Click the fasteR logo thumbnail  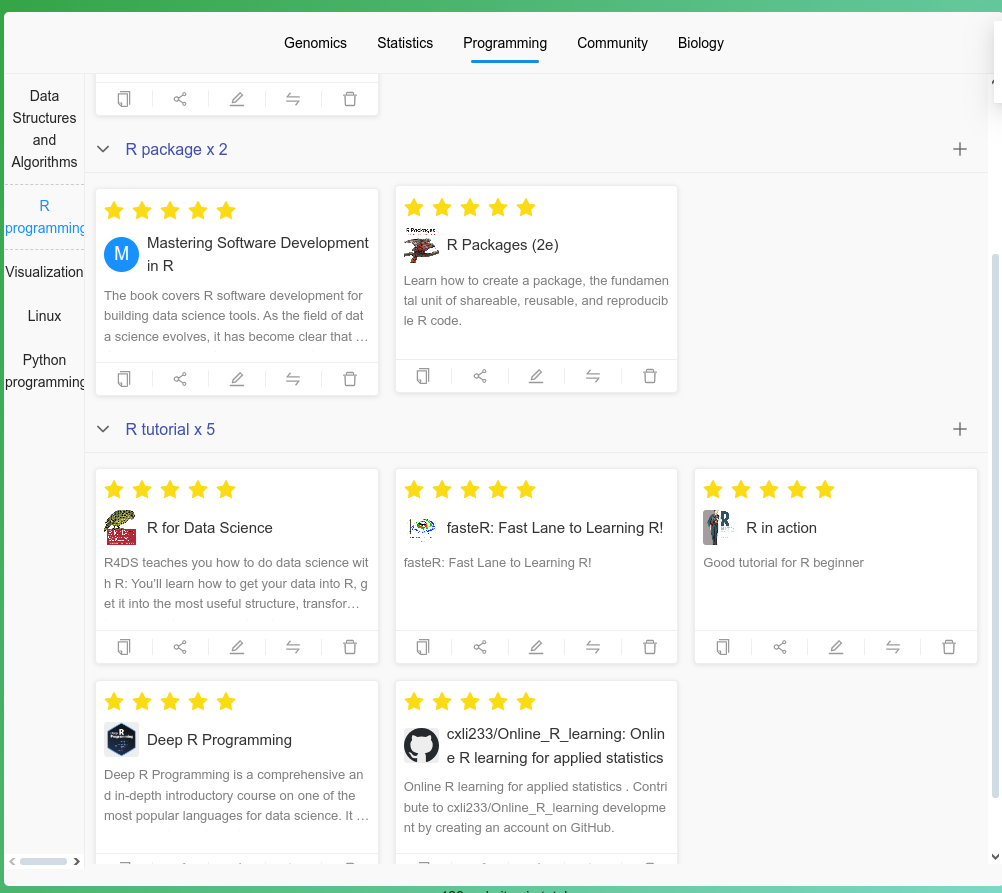(x=421, y=527)
